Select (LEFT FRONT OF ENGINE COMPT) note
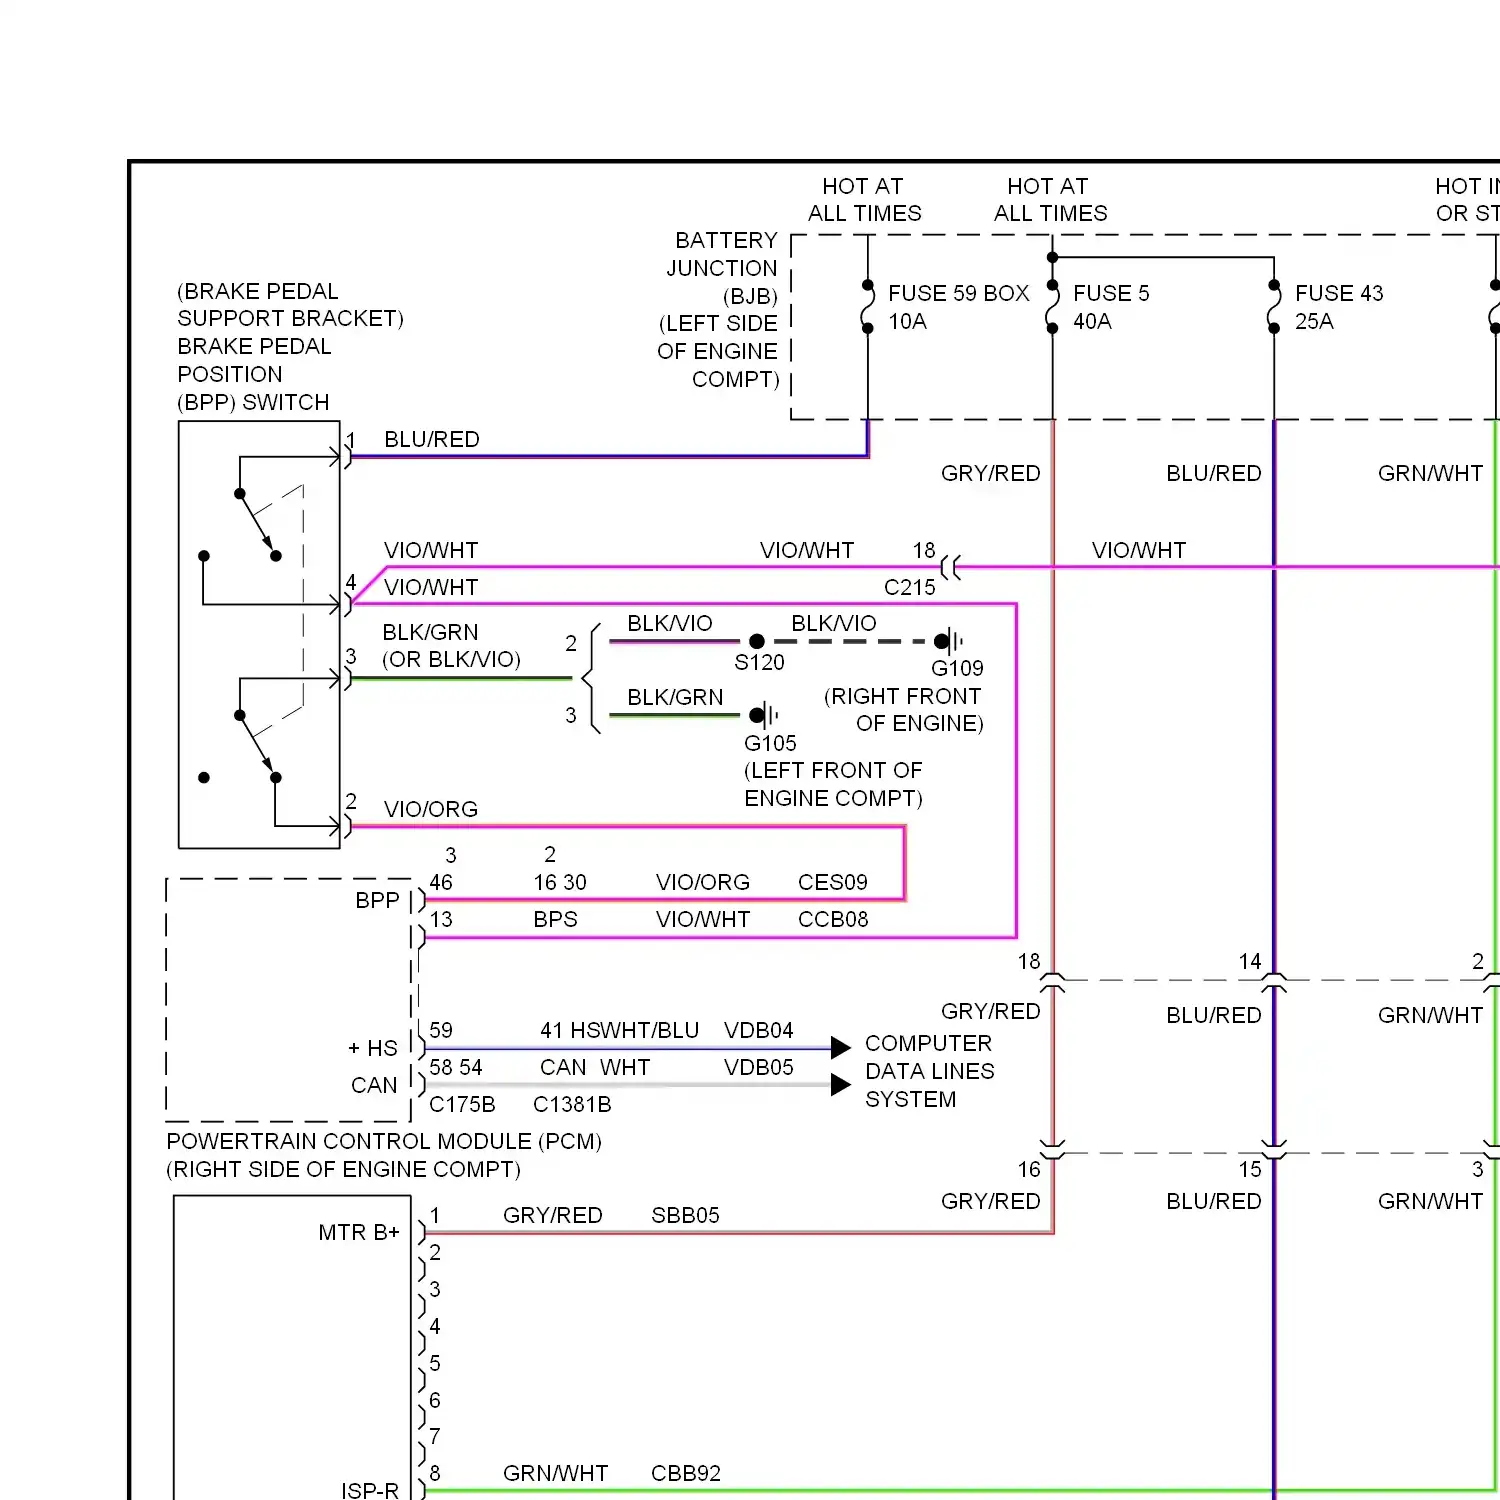This screenshot has height=1500, width=1500. 833,784
